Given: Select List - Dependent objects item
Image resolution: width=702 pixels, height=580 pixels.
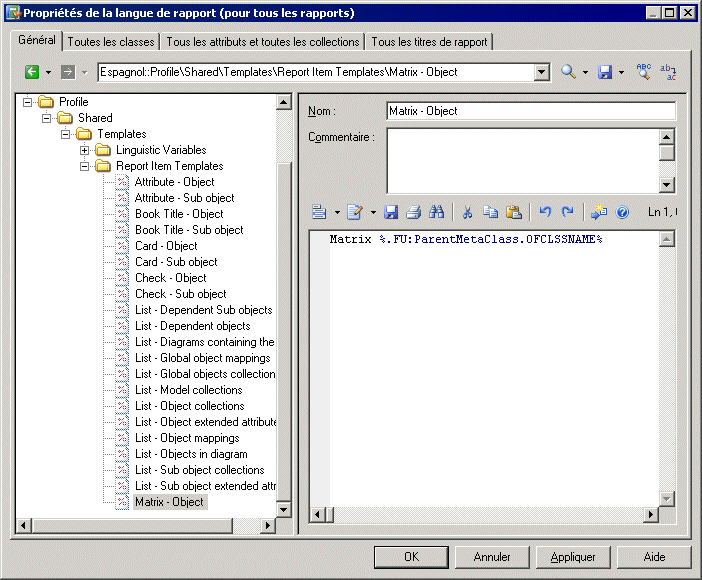Looking at the screenshot, I should (193, 326).
